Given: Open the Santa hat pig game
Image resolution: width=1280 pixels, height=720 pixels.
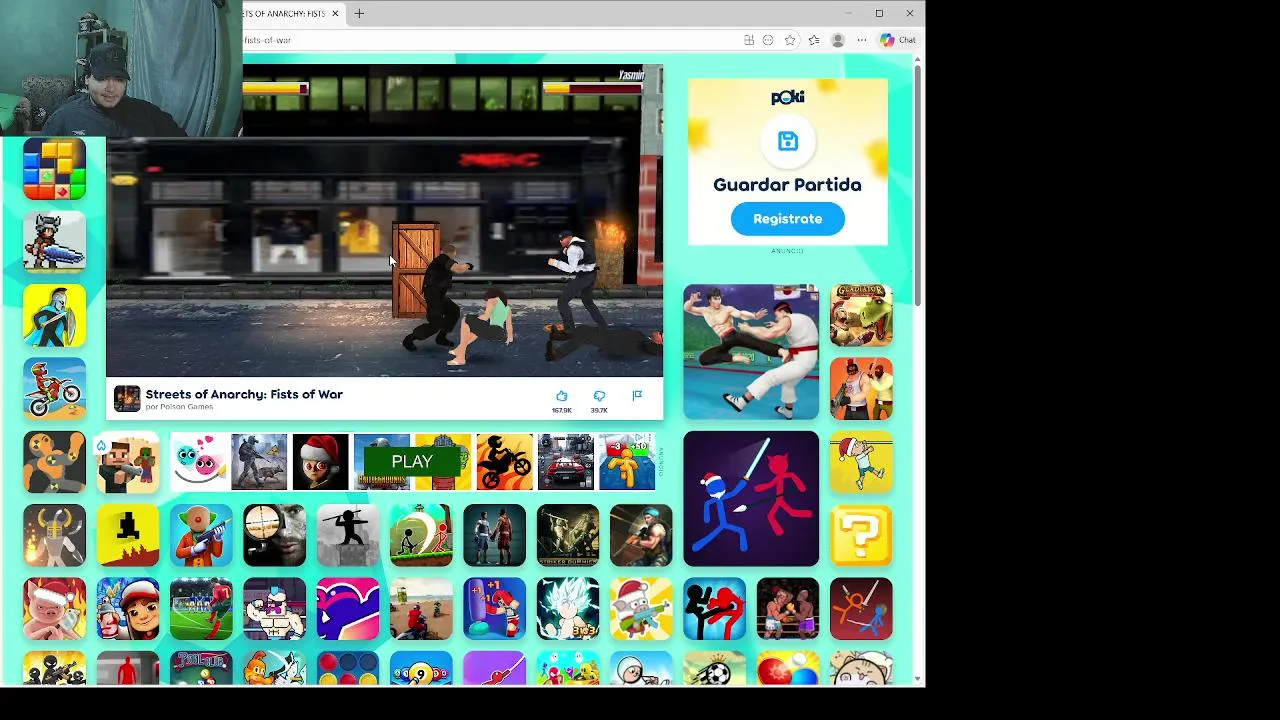Looking at the screenshot, I should (54, 609).
